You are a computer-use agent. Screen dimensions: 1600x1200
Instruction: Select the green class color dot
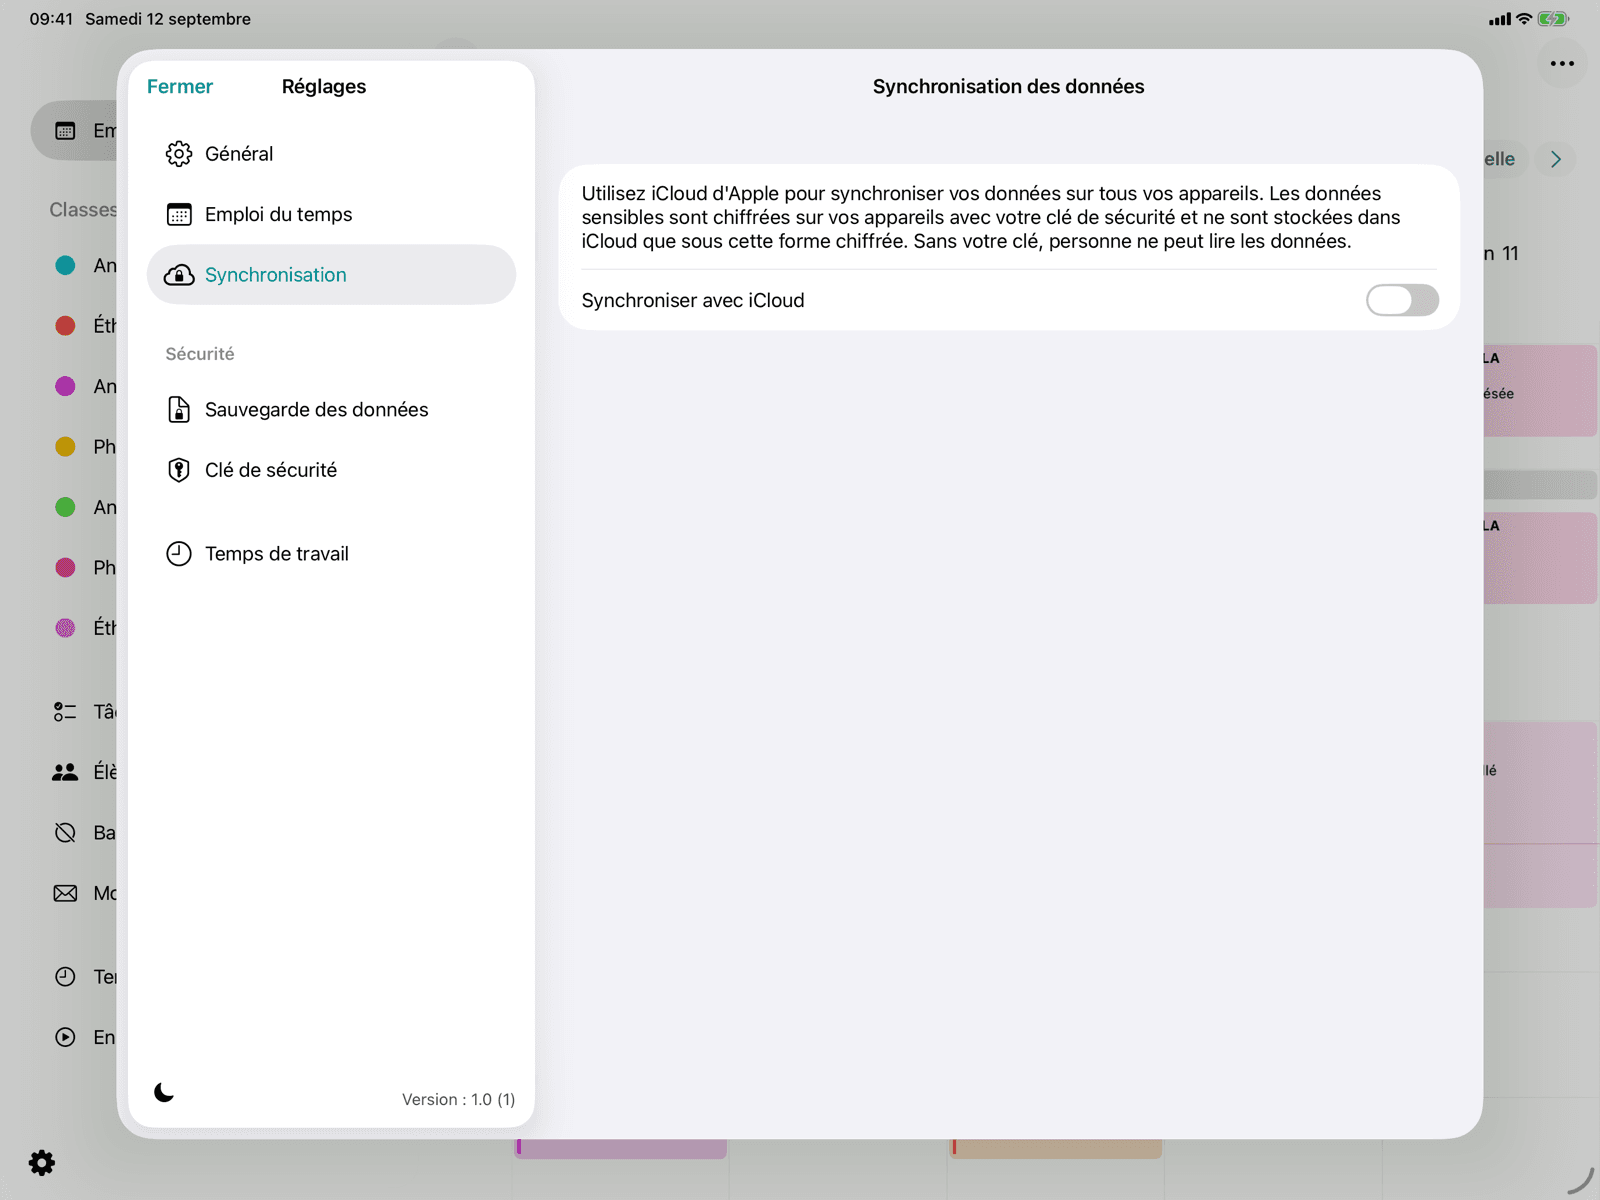pyautogui.click(x=65, y=507)
